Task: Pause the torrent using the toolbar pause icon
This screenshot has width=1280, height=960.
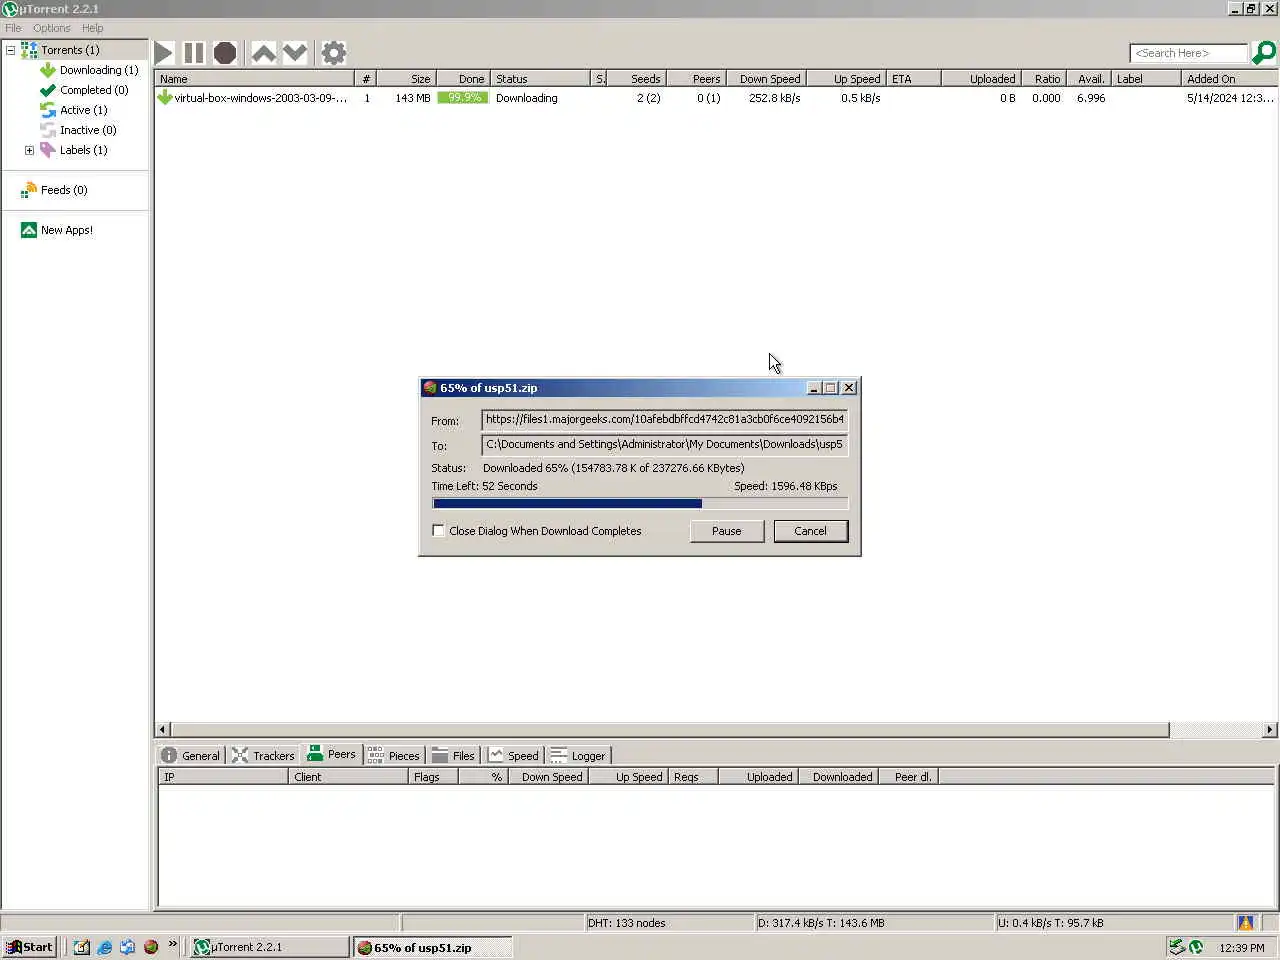Action: [194, 53]
